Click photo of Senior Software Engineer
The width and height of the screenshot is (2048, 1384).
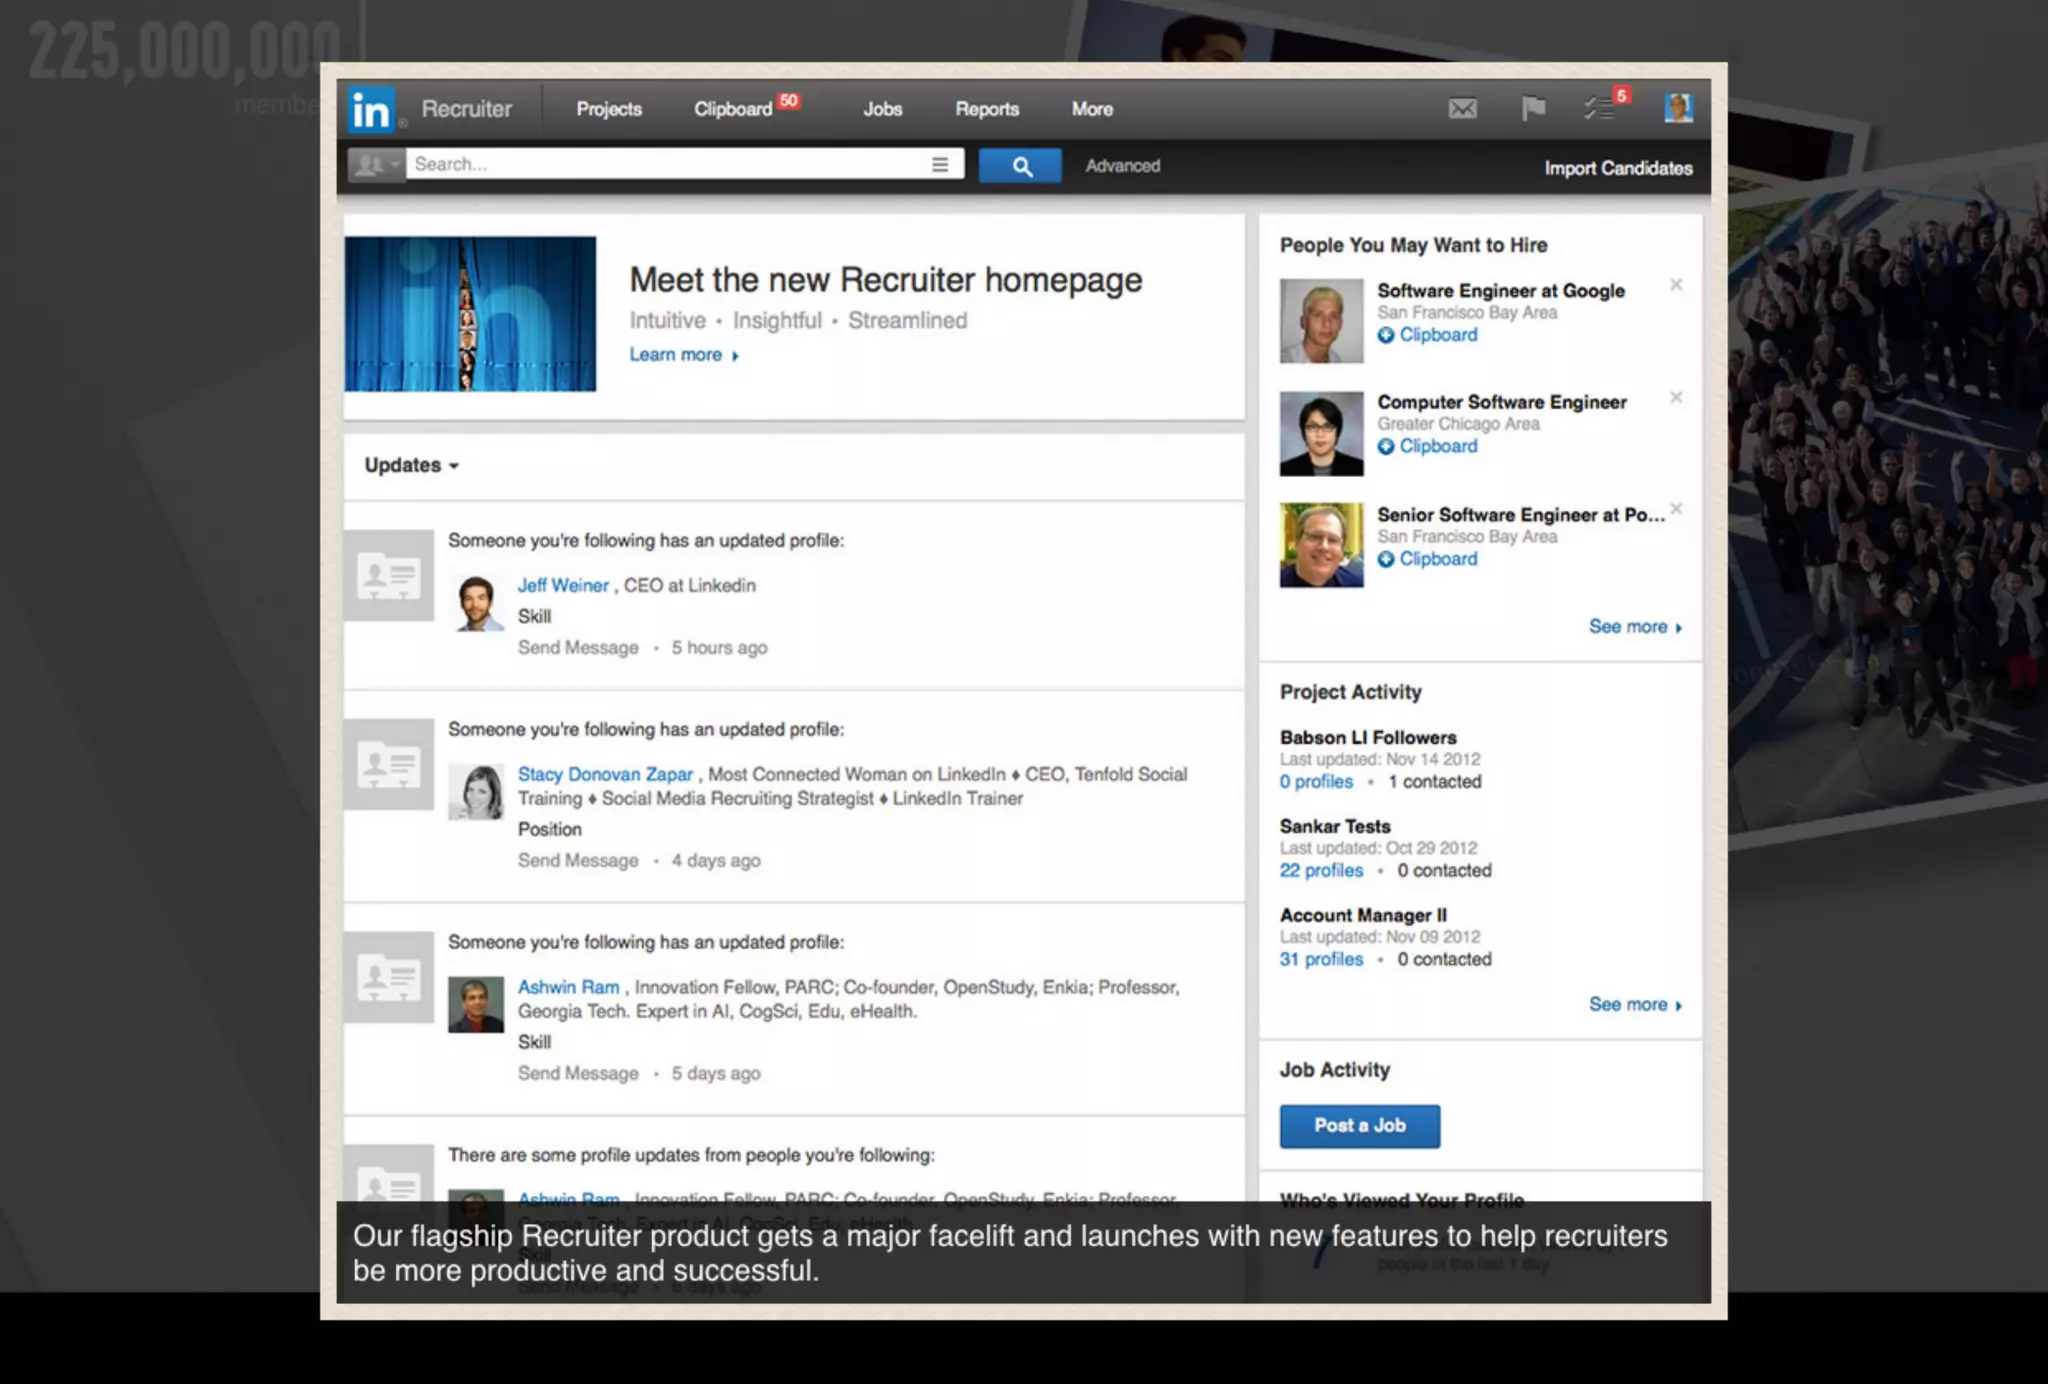(x=1321, y=545)
